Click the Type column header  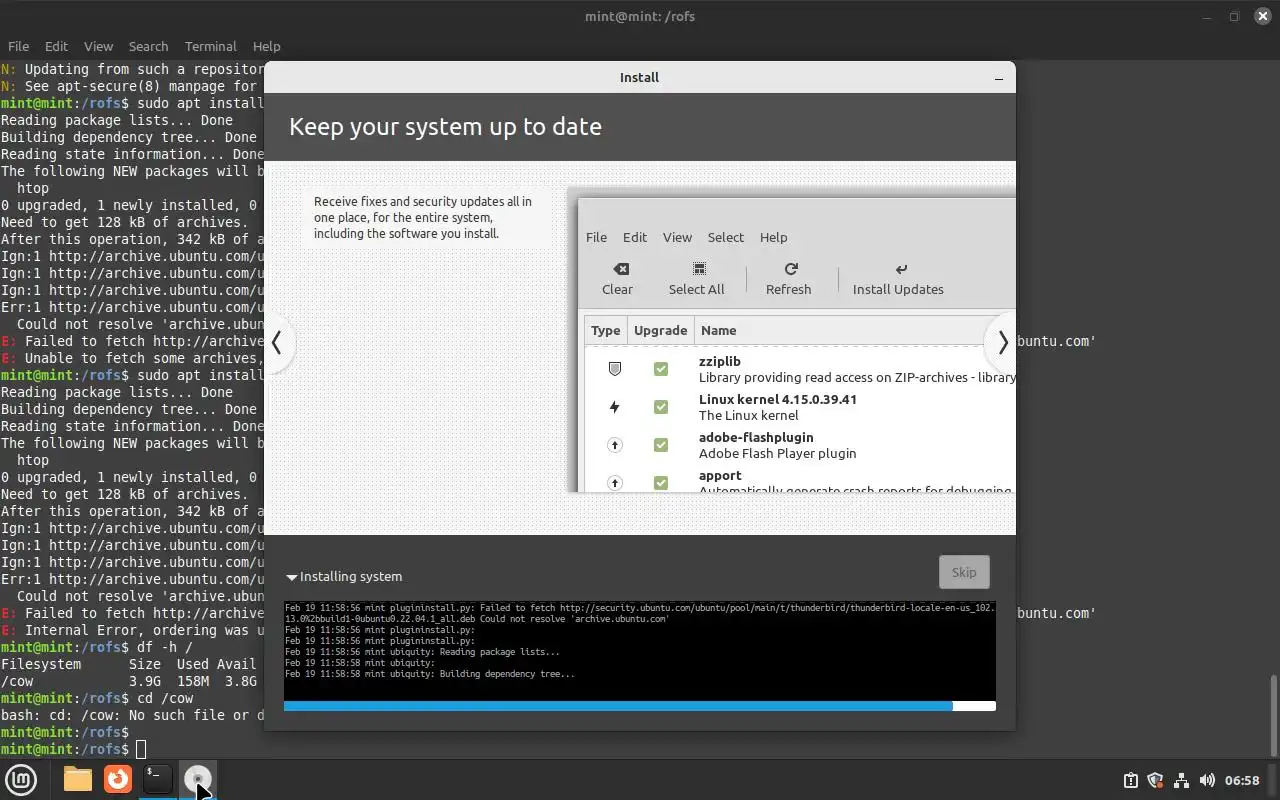click(606, 330)
